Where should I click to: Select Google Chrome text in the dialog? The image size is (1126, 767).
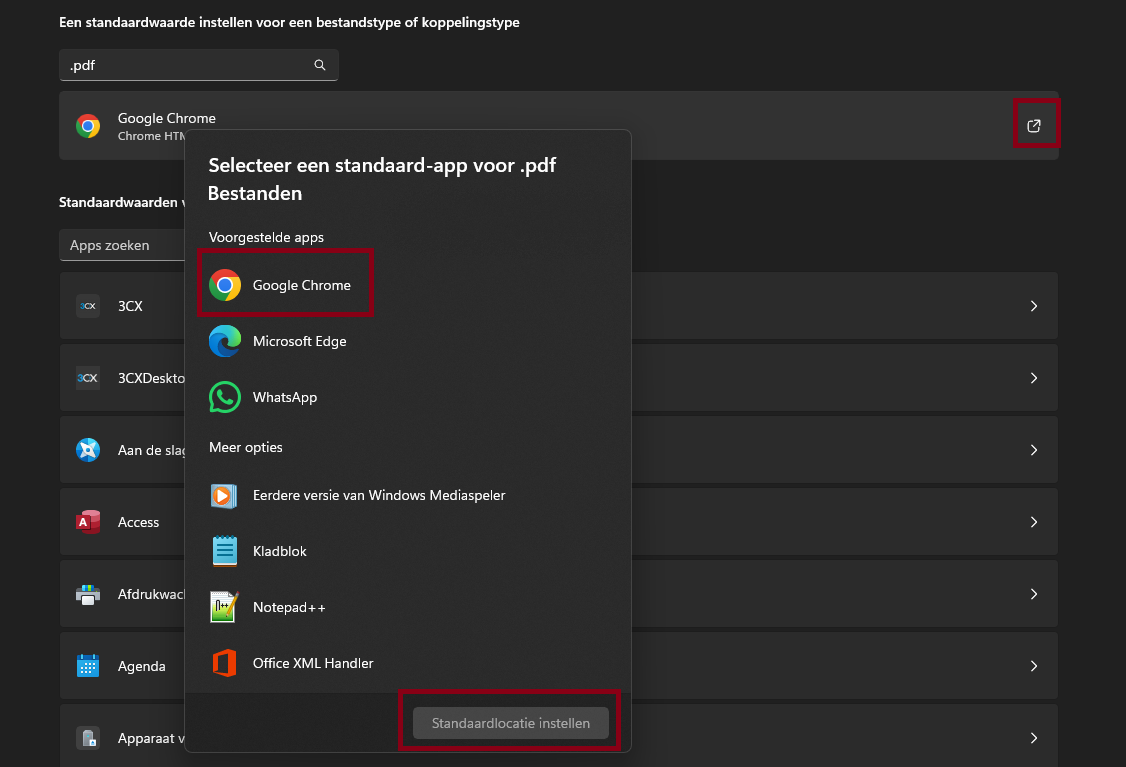coord(302,285)
